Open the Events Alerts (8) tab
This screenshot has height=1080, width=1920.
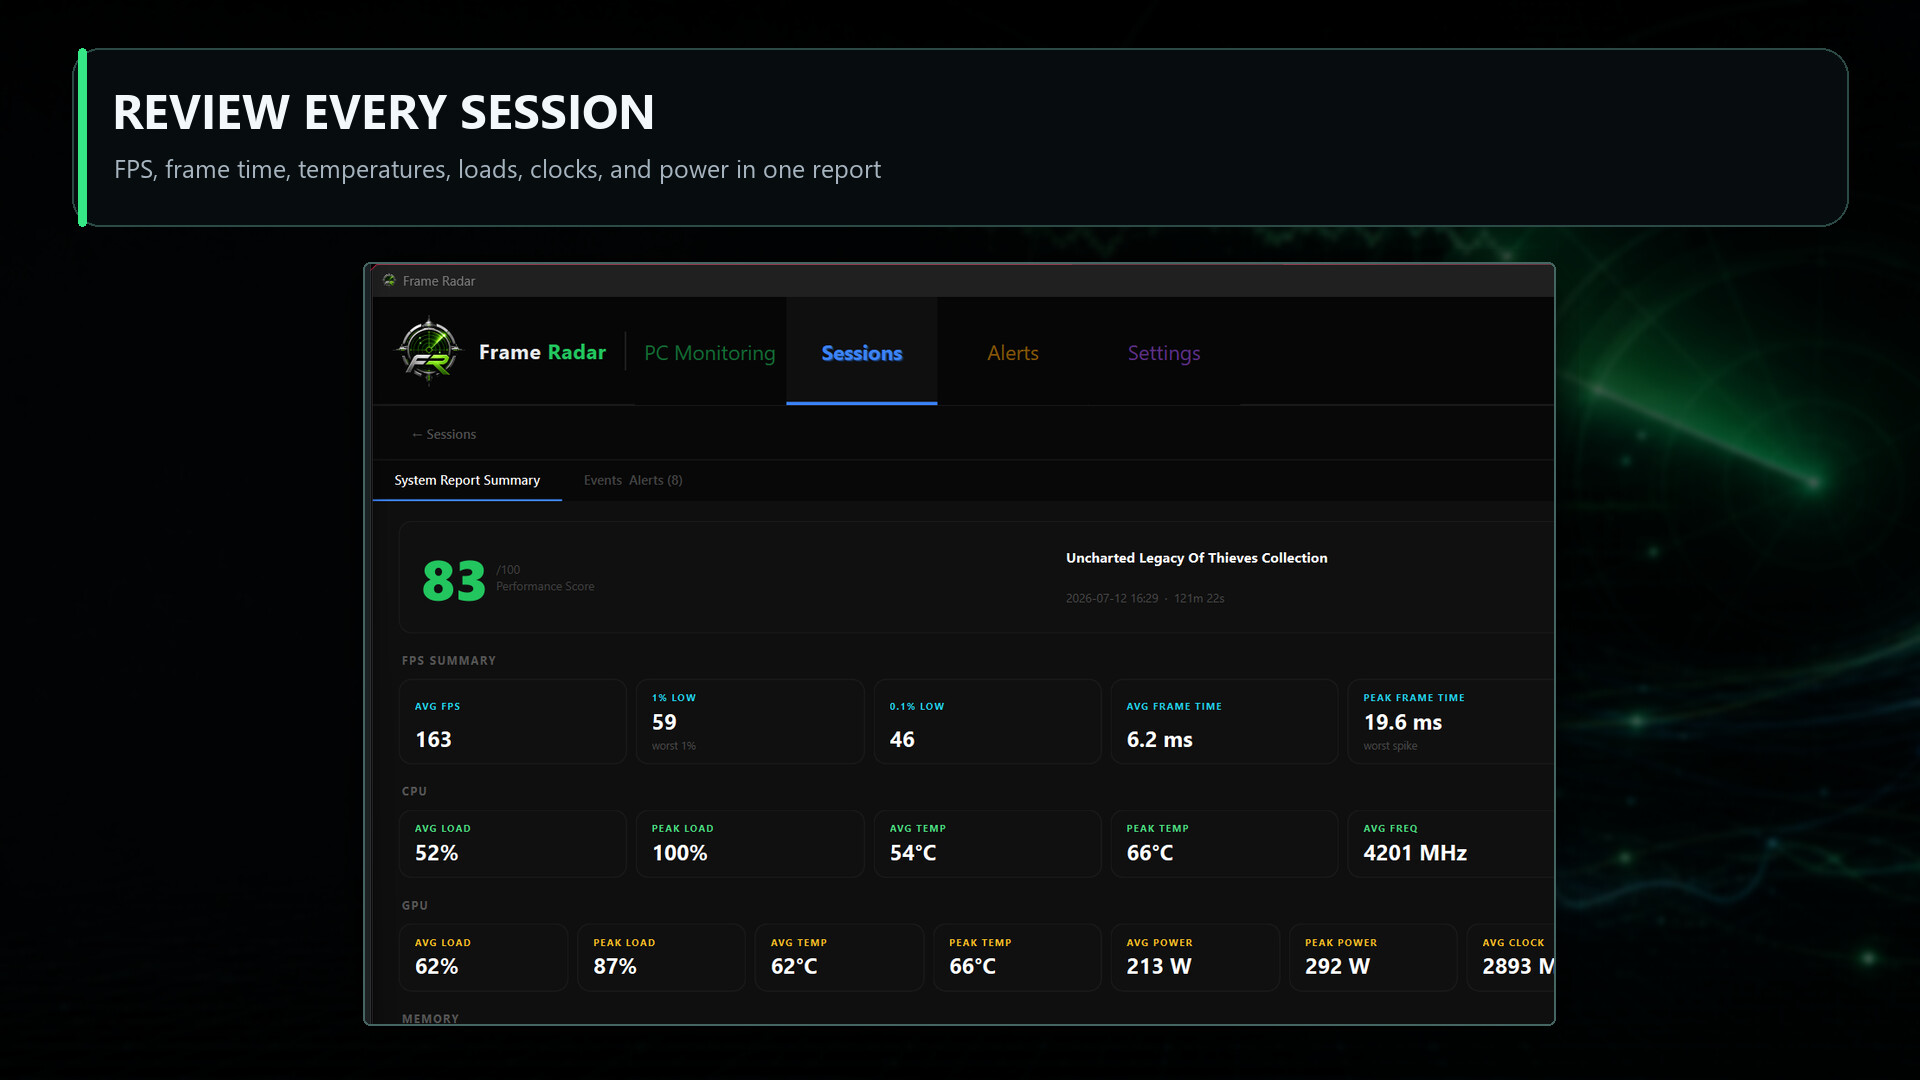pos(633,480)
